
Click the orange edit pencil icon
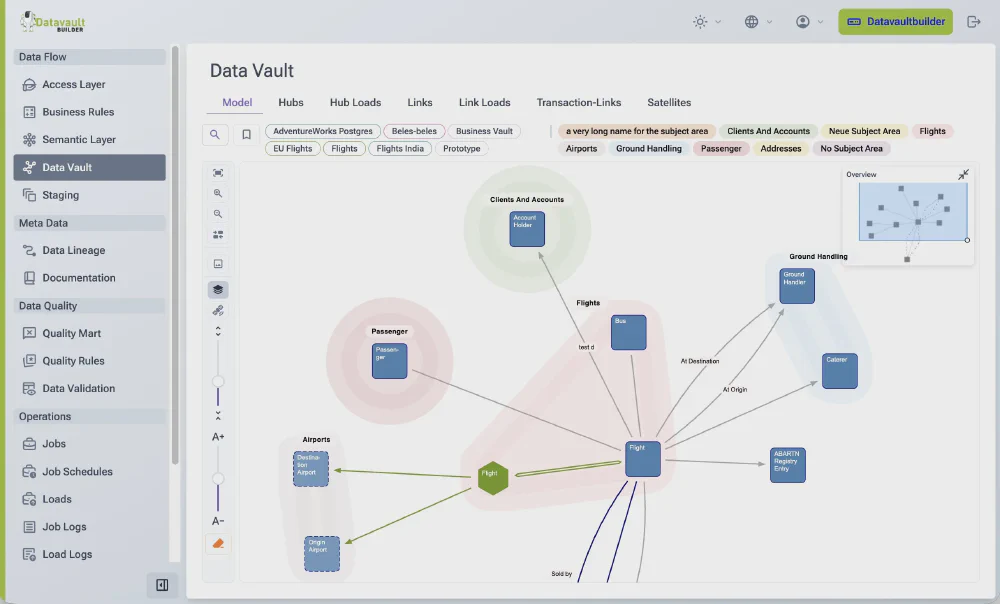[x=218, y=543]
